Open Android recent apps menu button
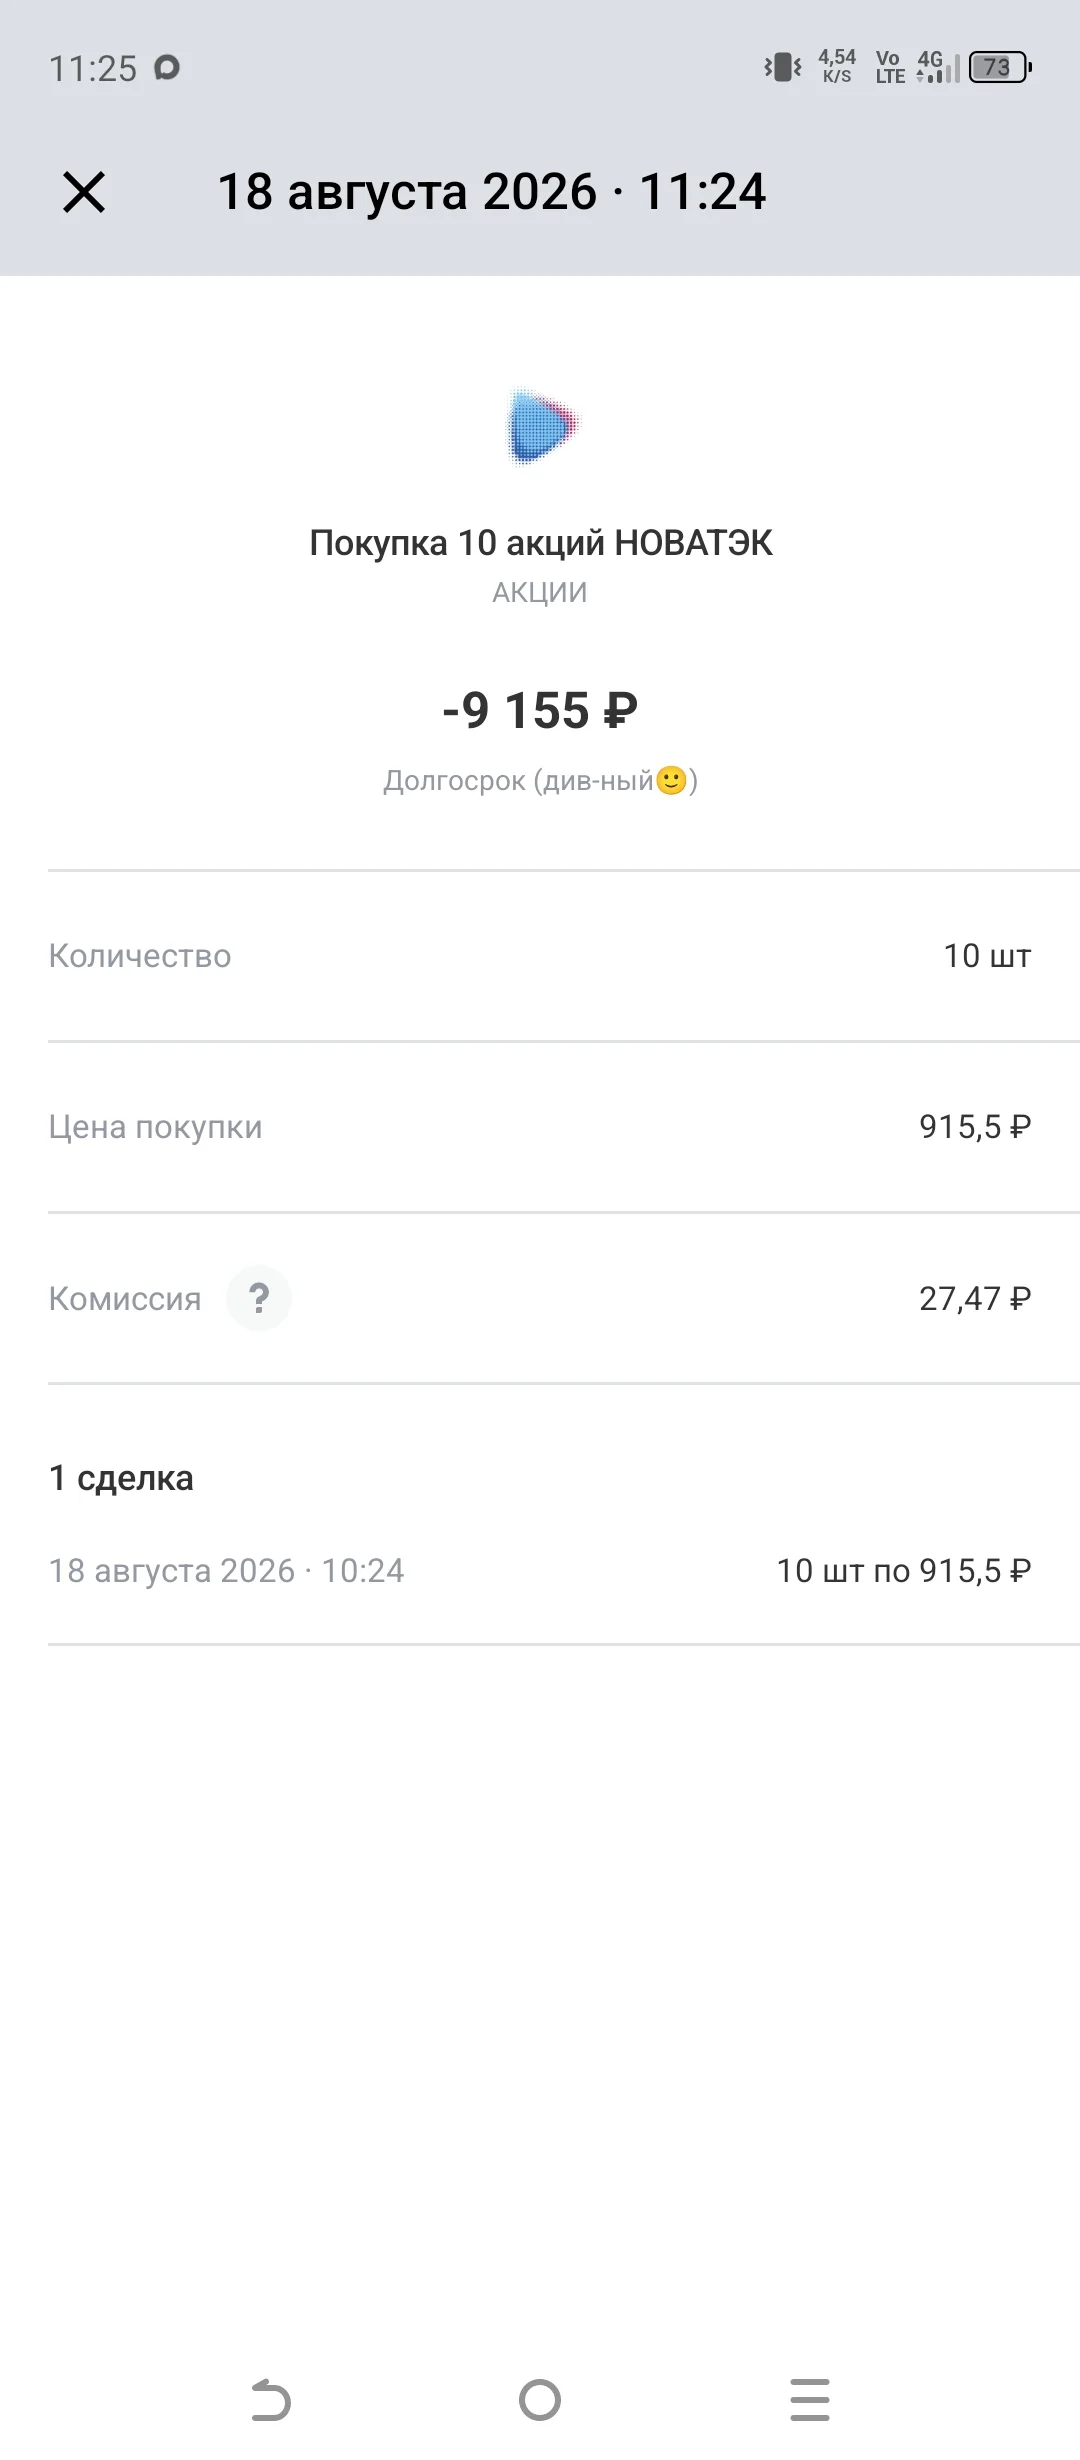 coord(810,2400)
